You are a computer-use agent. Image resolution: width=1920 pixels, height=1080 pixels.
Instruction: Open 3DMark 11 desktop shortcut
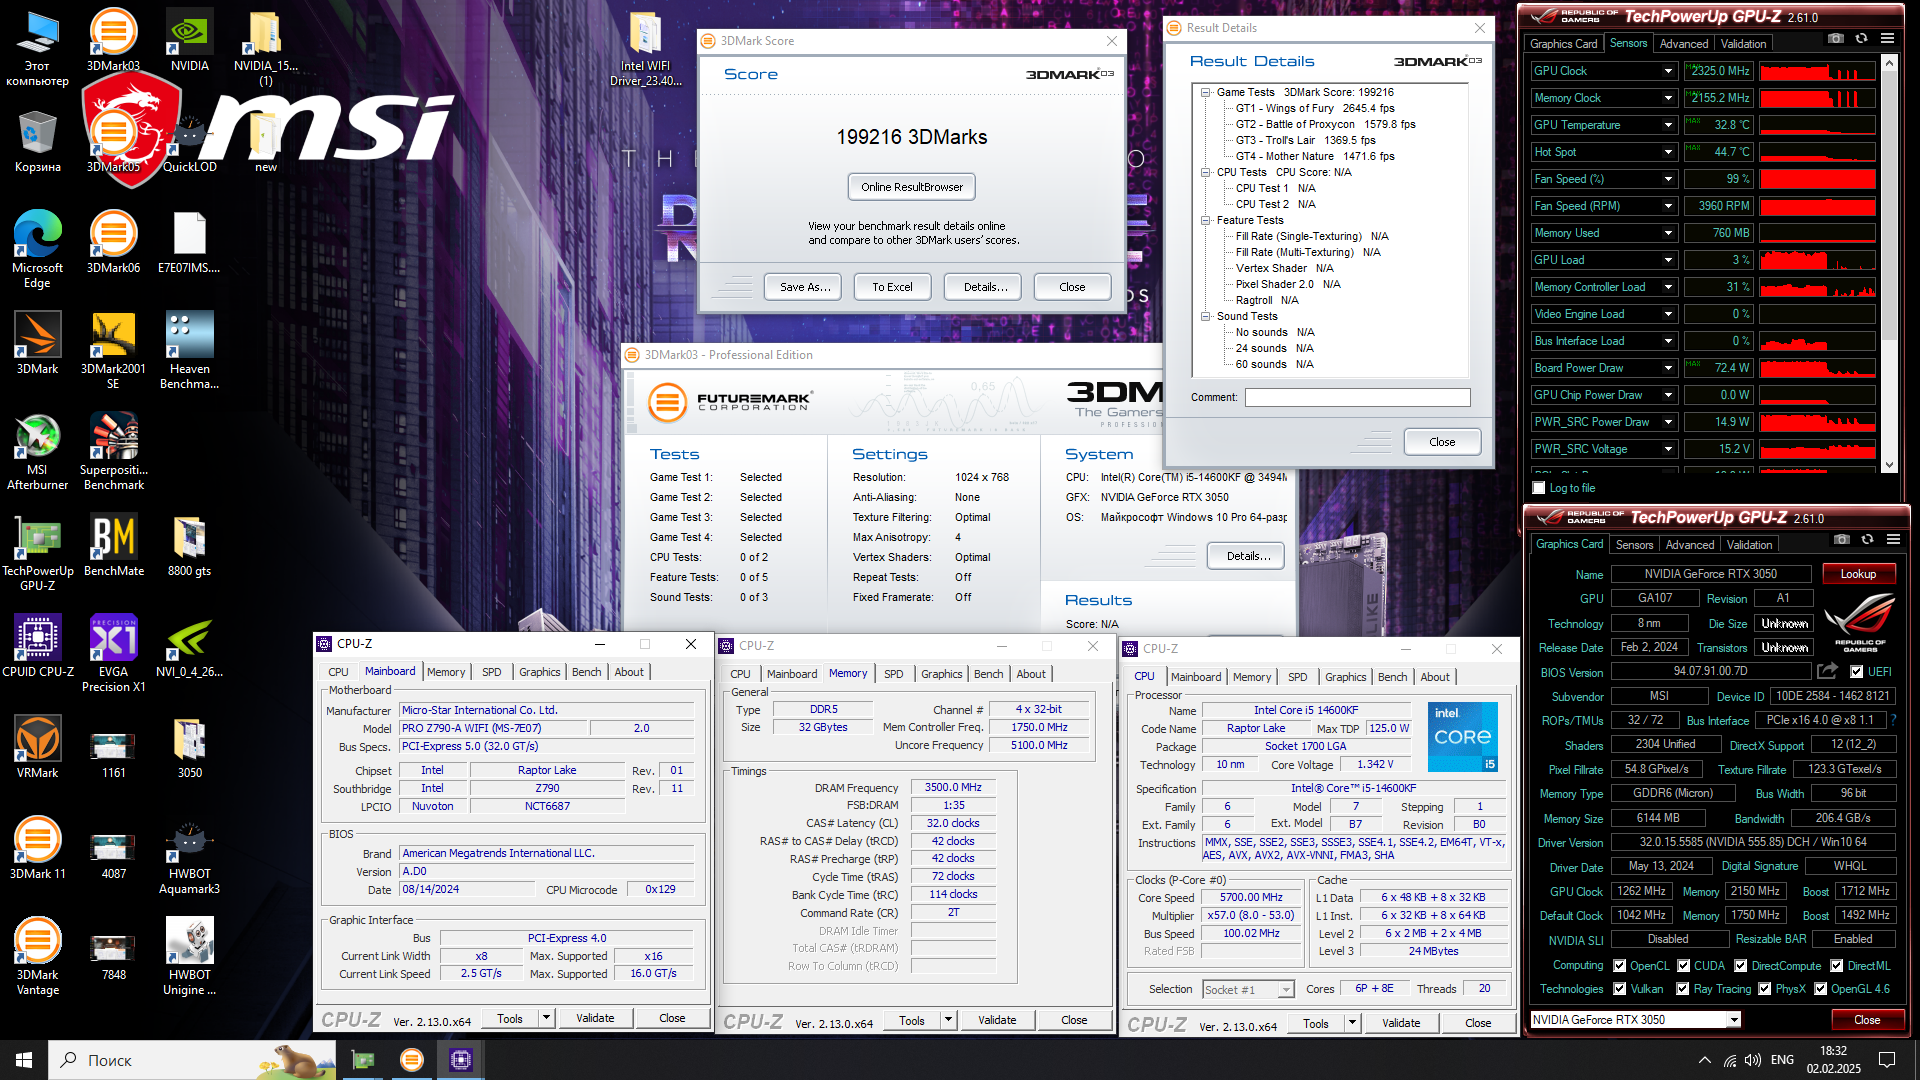37,848
